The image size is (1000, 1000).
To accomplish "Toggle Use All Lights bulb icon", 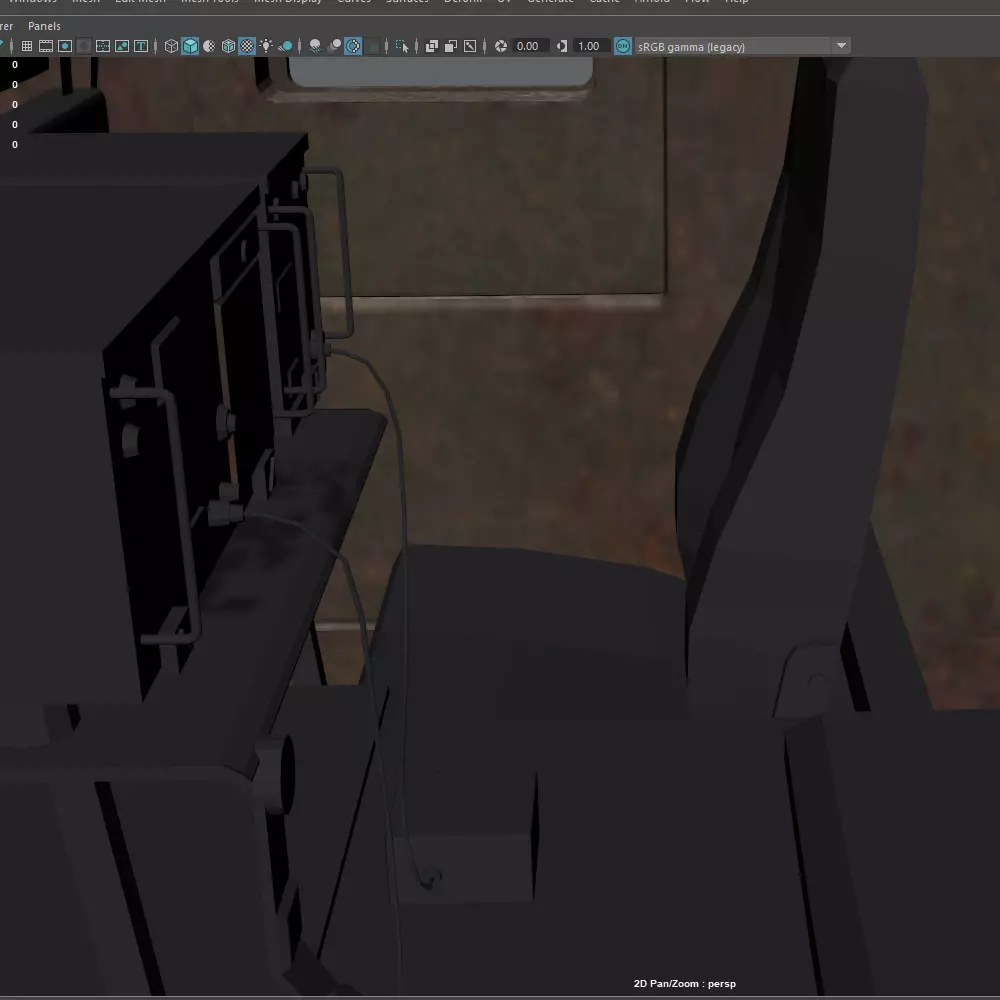I will pos(266,46).
